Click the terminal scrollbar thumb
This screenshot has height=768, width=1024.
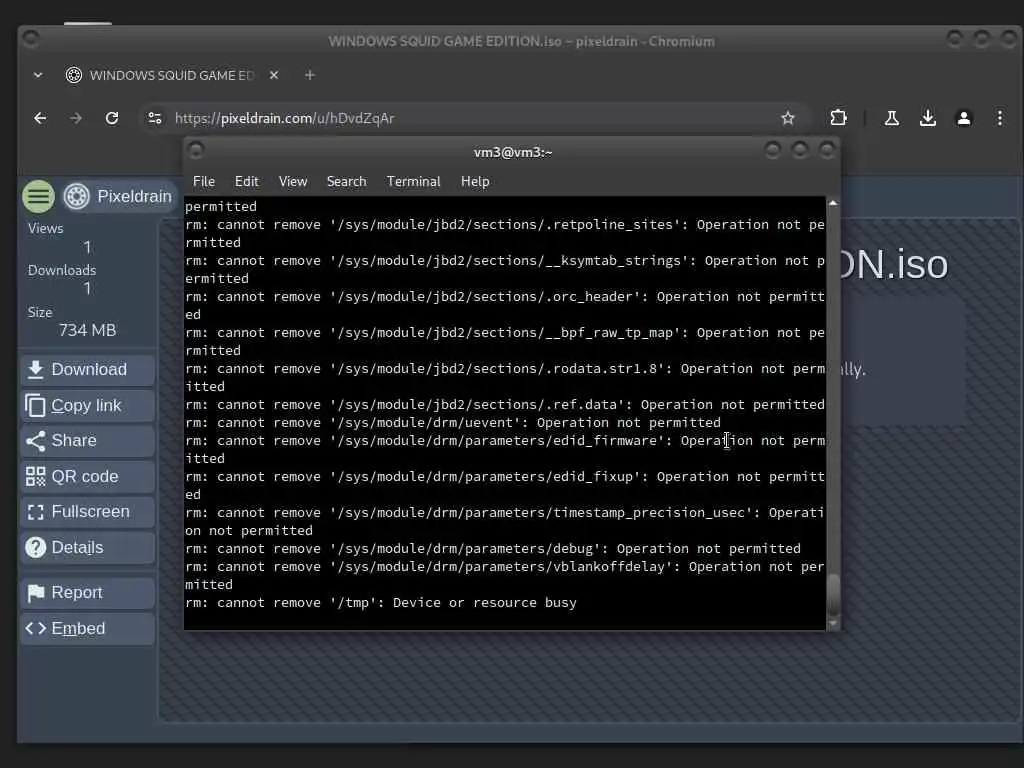pyautogui.click(x=833, y=594)
